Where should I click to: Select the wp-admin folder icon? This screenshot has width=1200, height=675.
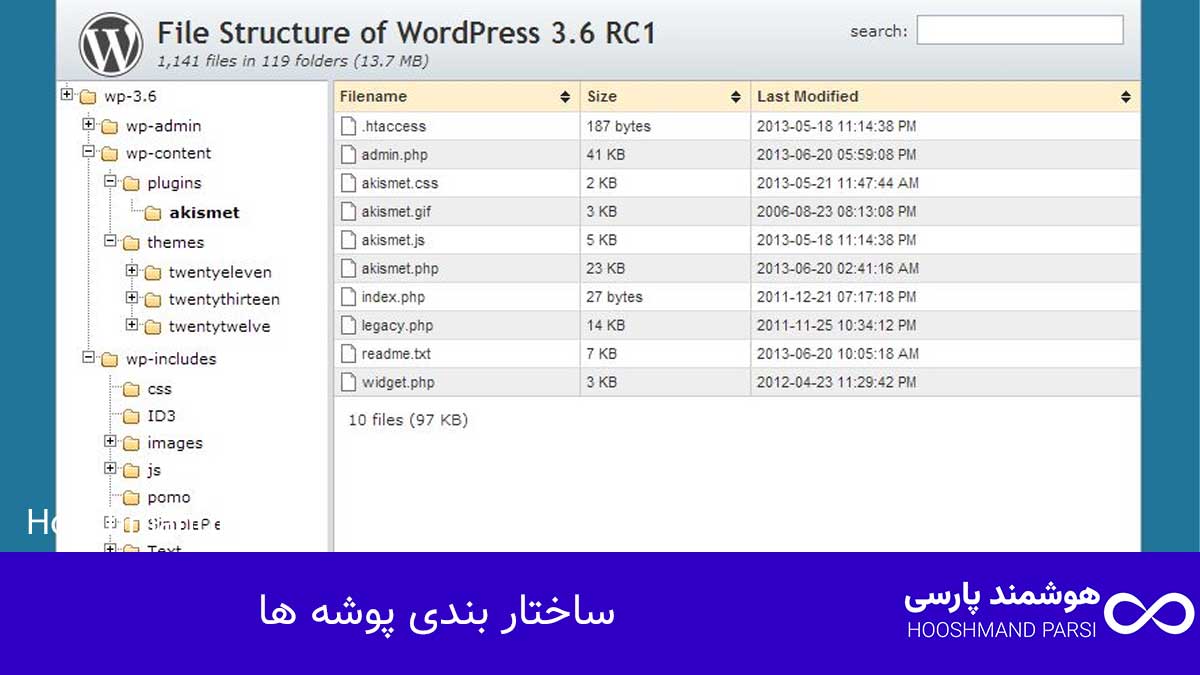pyautogui.click(x=109, y=127)
